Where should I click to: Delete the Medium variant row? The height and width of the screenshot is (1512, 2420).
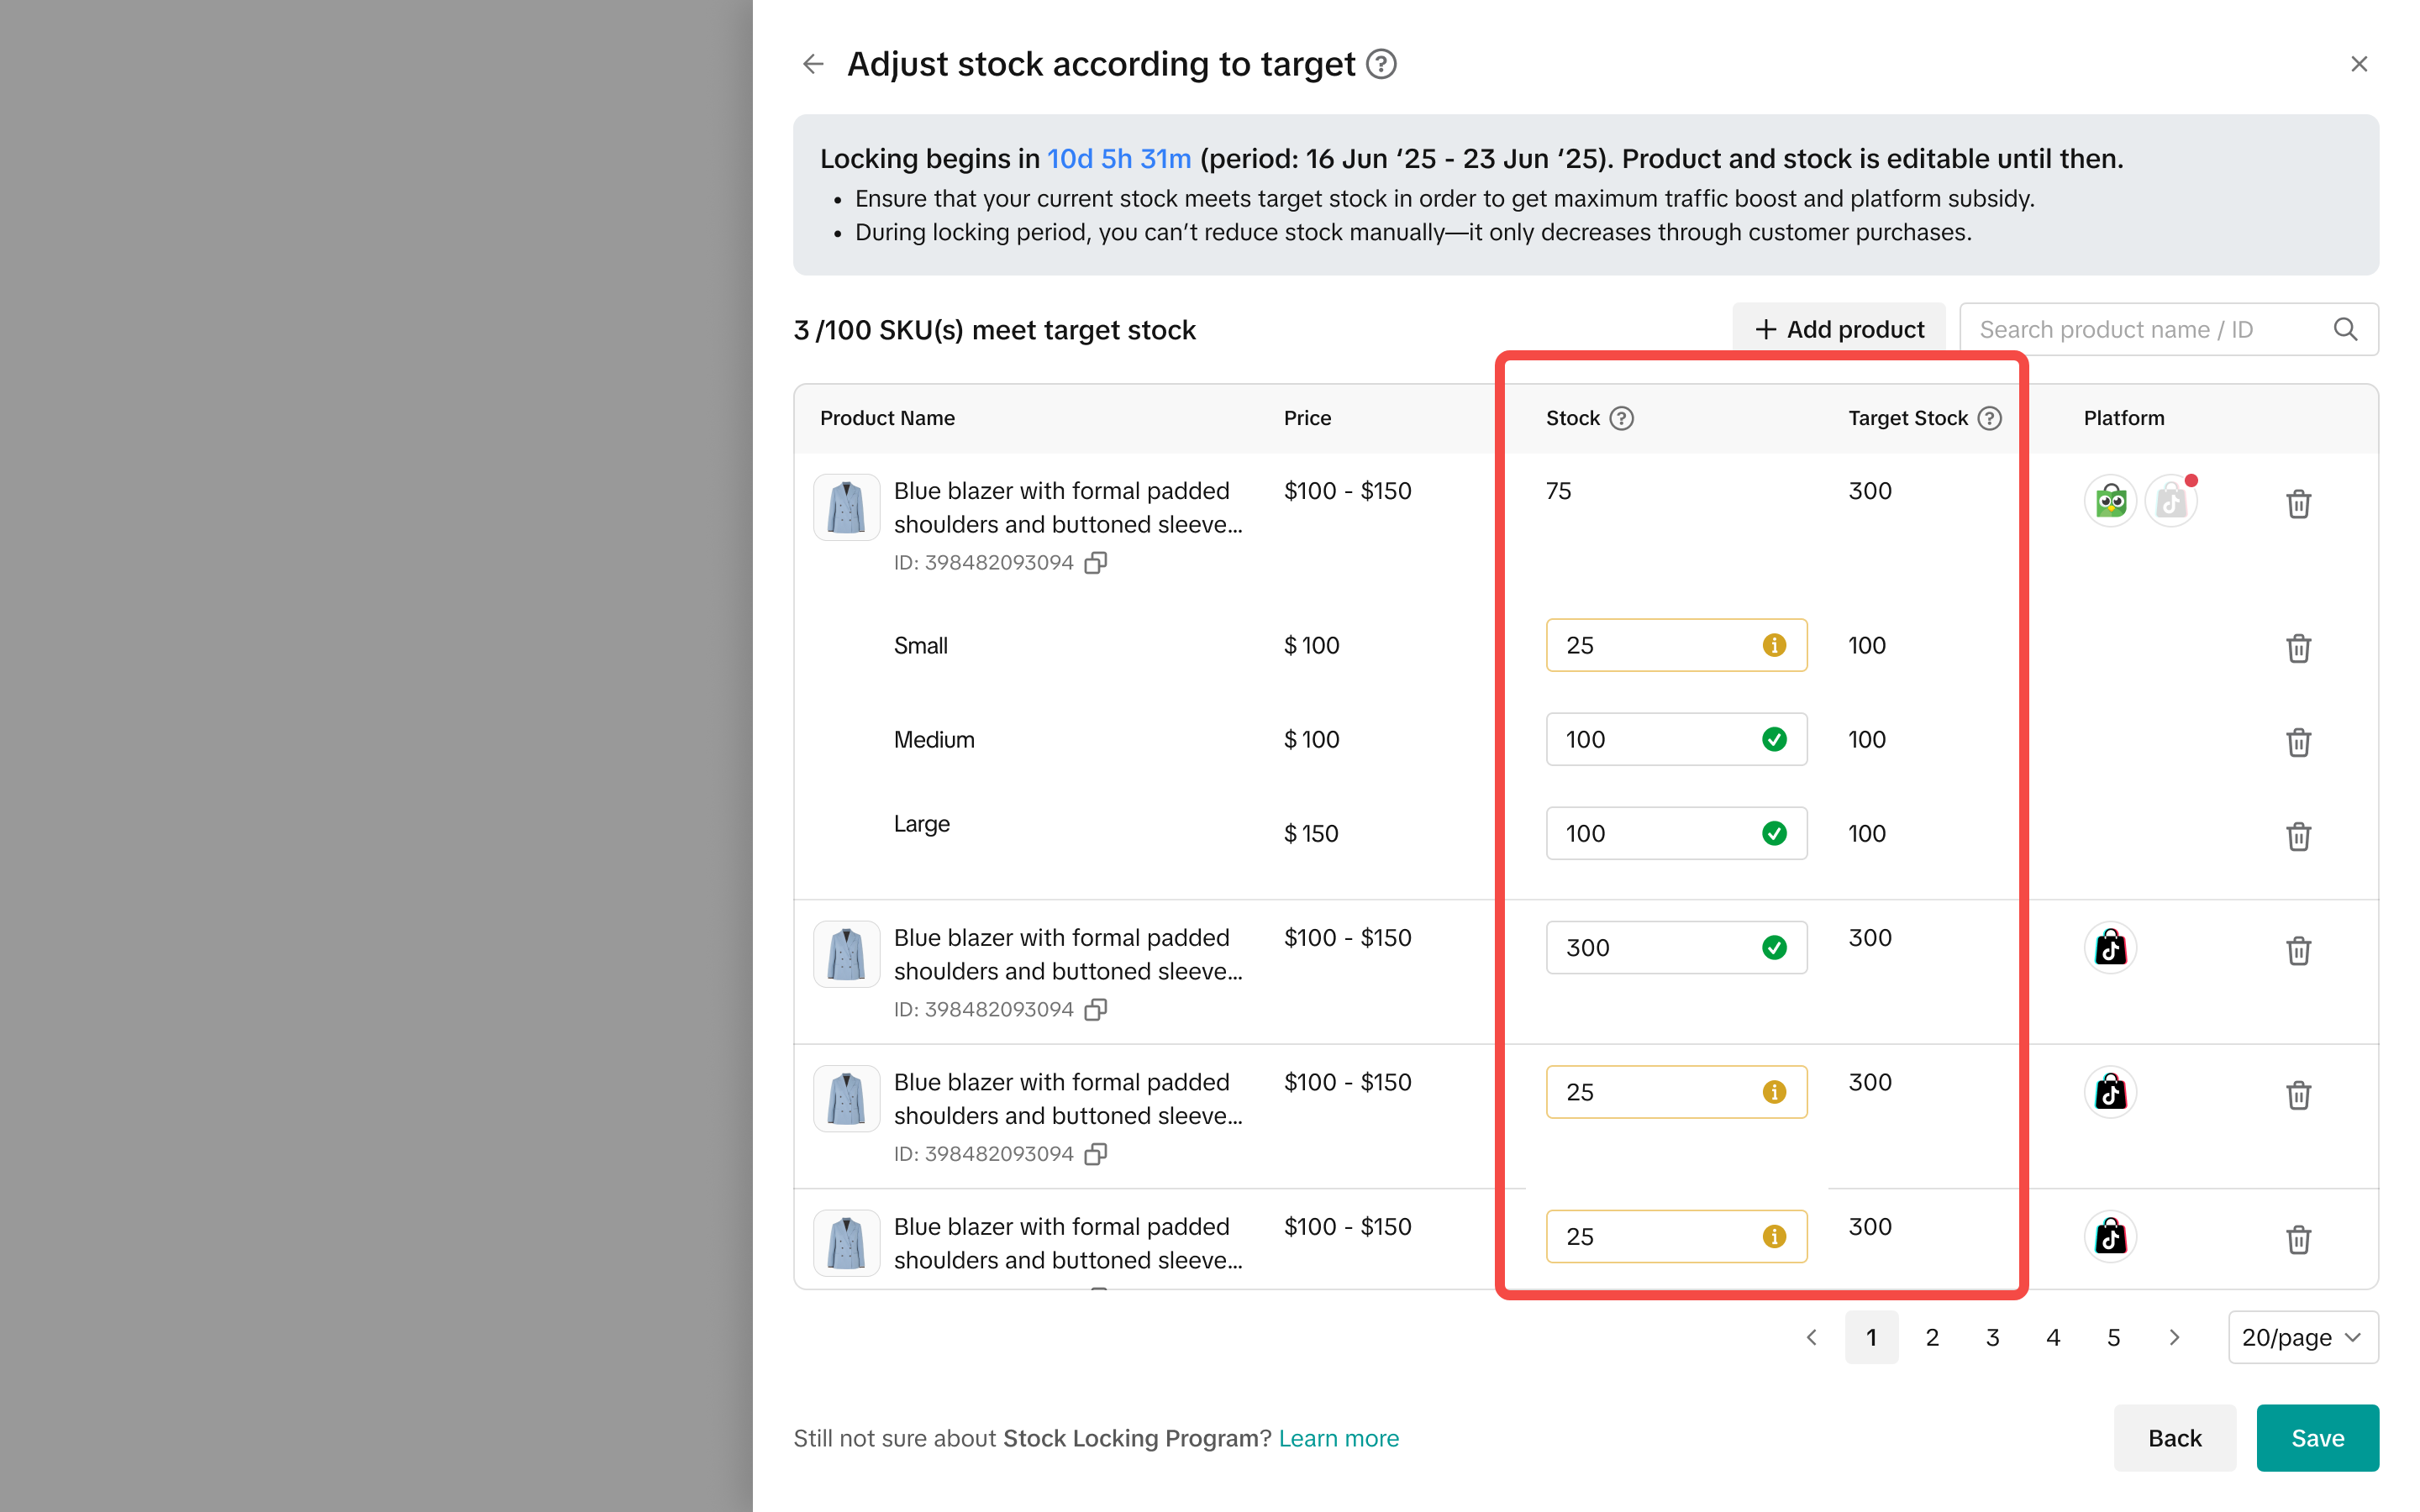[2298, 742]
